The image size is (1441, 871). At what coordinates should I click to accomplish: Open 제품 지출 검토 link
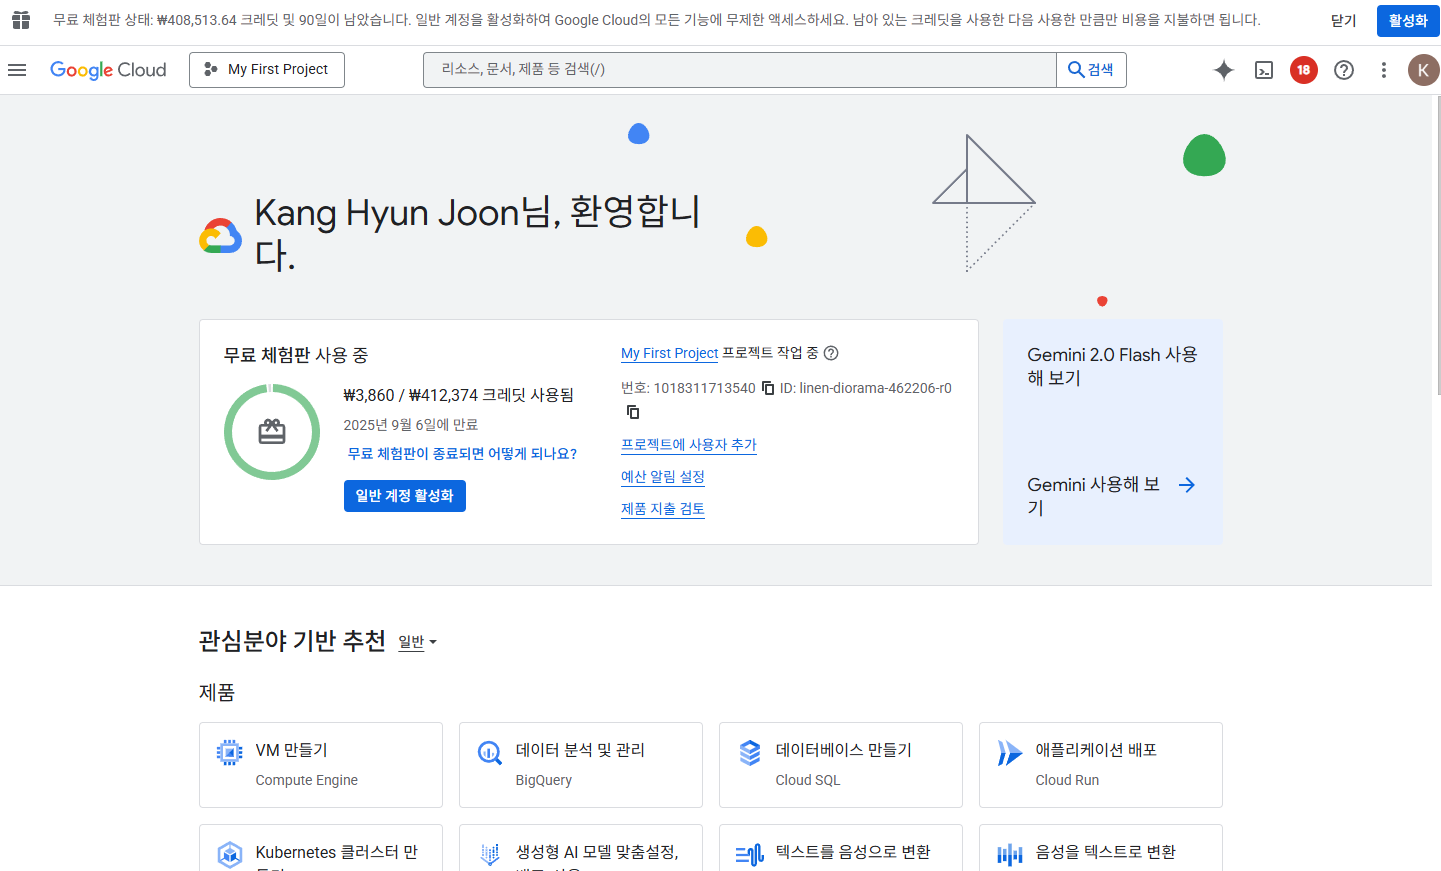coord(663,509)
